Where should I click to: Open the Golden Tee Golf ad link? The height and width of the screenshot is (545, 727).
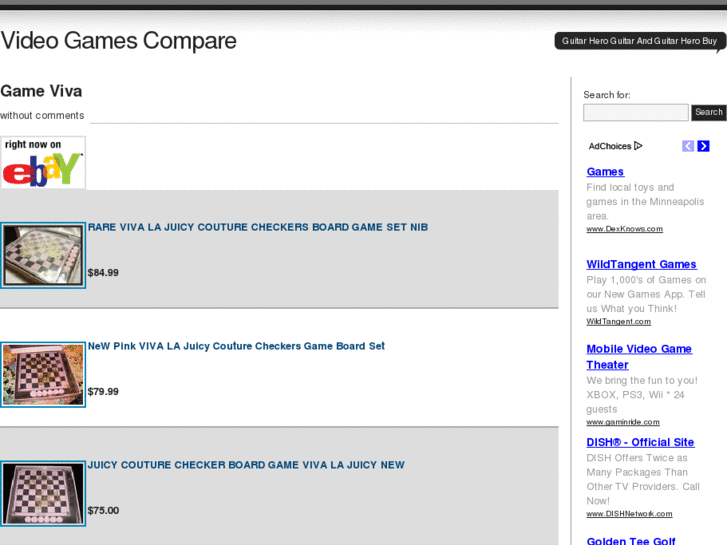[x=631, y=541]
